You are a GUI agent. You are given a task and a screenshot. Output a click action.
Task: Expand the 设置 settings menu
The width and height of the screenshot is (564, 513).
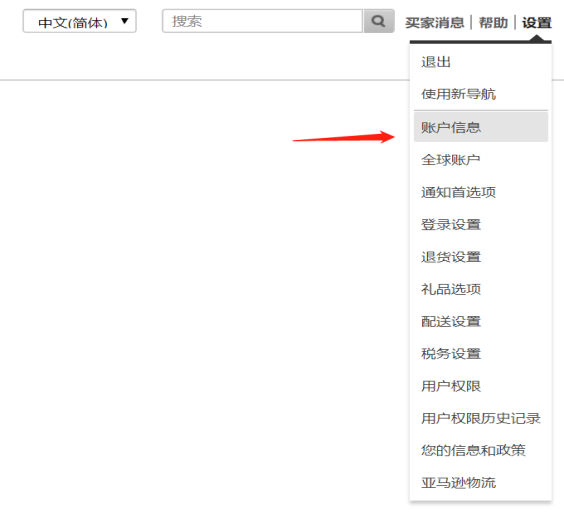[x=537, y=23]
